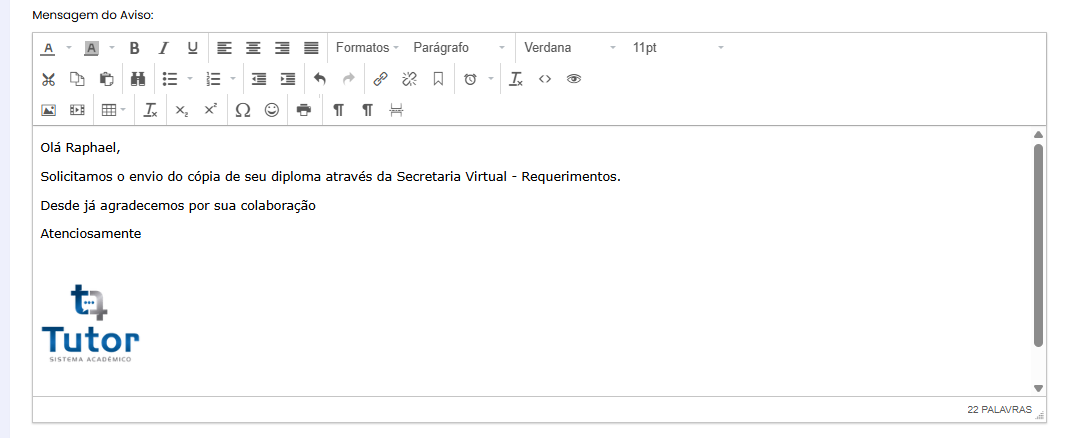Viewport: 1068px width, 438px height.
Task: Insert a hyperlink with the link icon
Action: 380,79
